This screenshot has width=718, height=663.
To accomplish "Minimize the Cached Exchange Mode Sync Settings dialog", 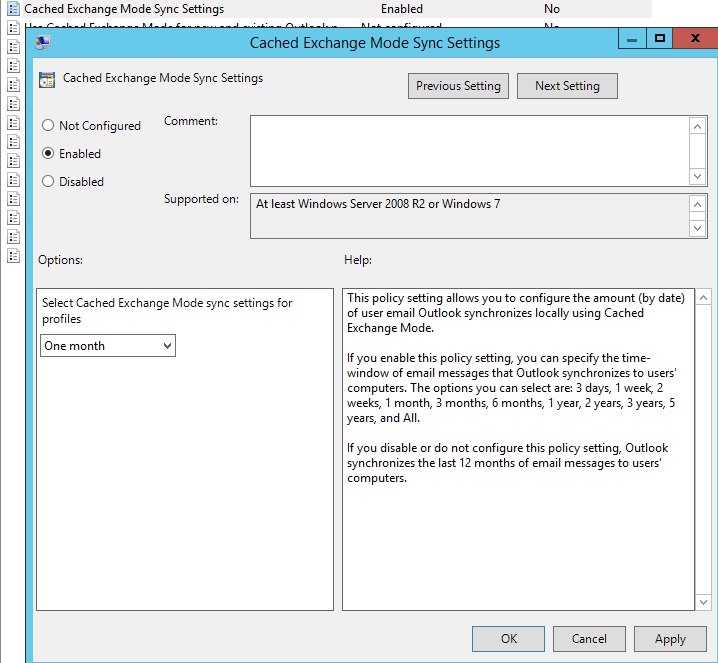I will 632,38.
